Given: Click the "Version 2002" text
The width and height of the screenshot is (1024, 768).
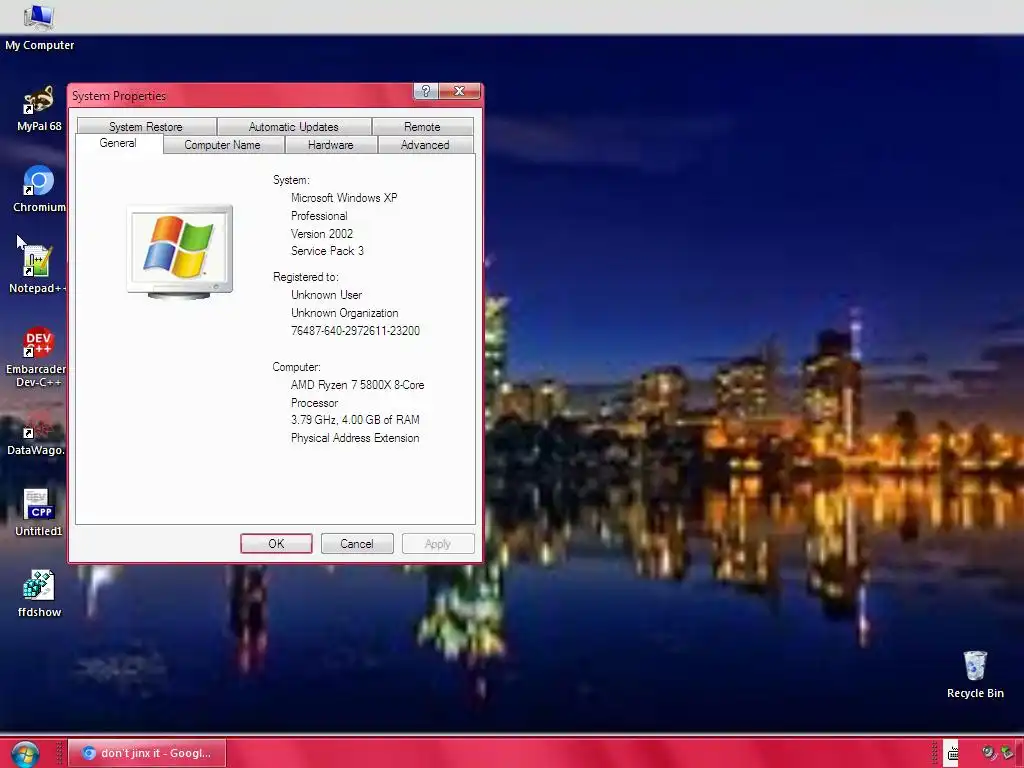Looking at the screenshot, I should tap(322, 233).
